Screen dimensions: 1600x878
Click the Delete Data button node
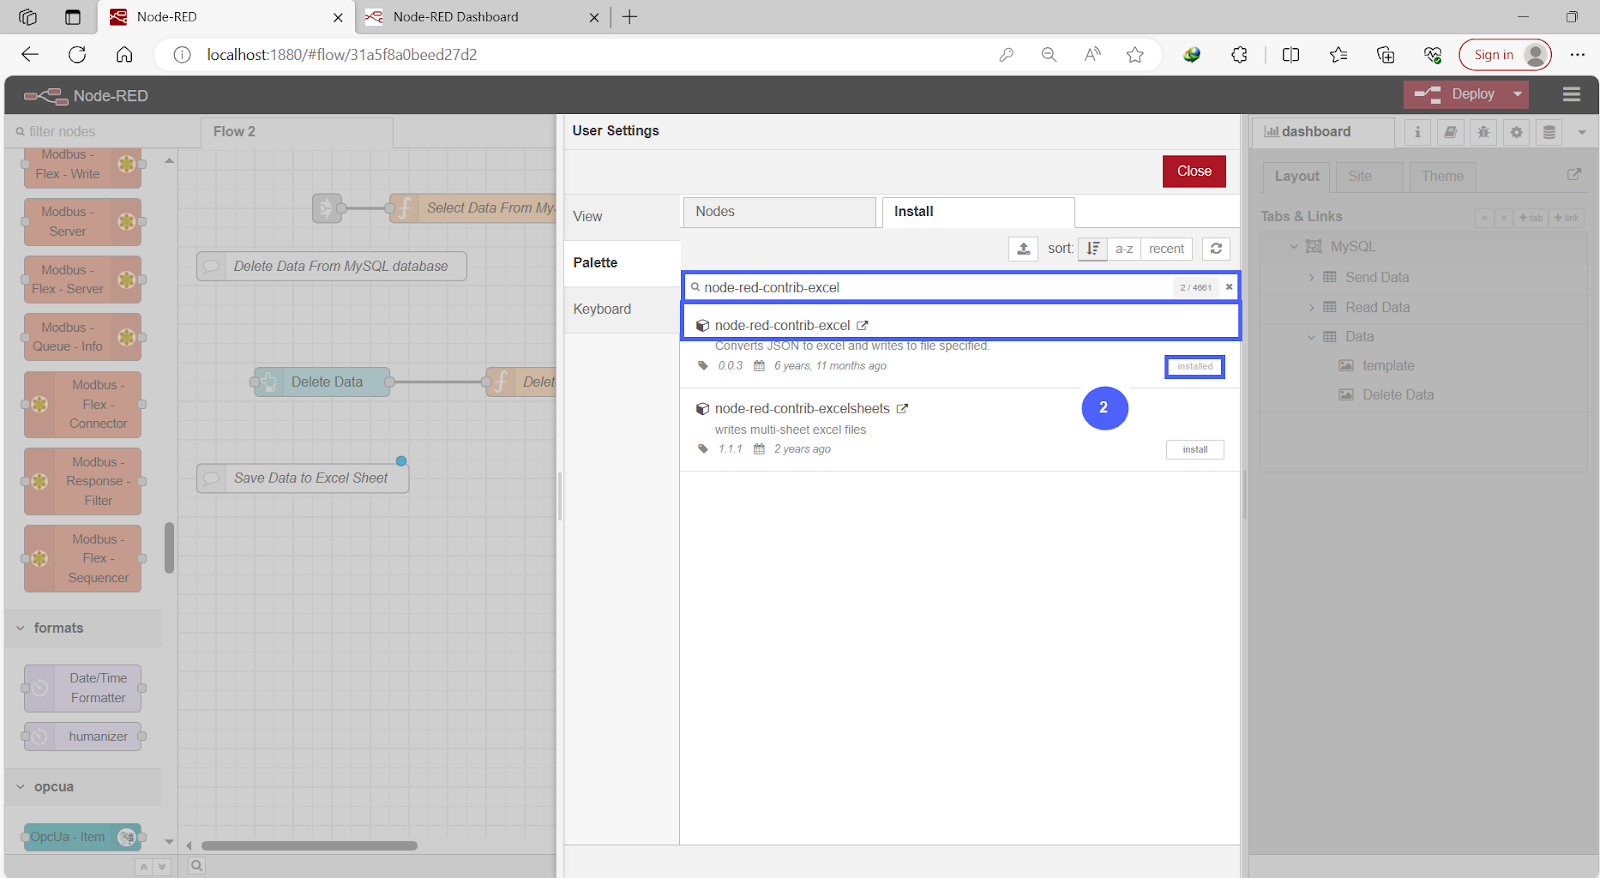point(323,382)
